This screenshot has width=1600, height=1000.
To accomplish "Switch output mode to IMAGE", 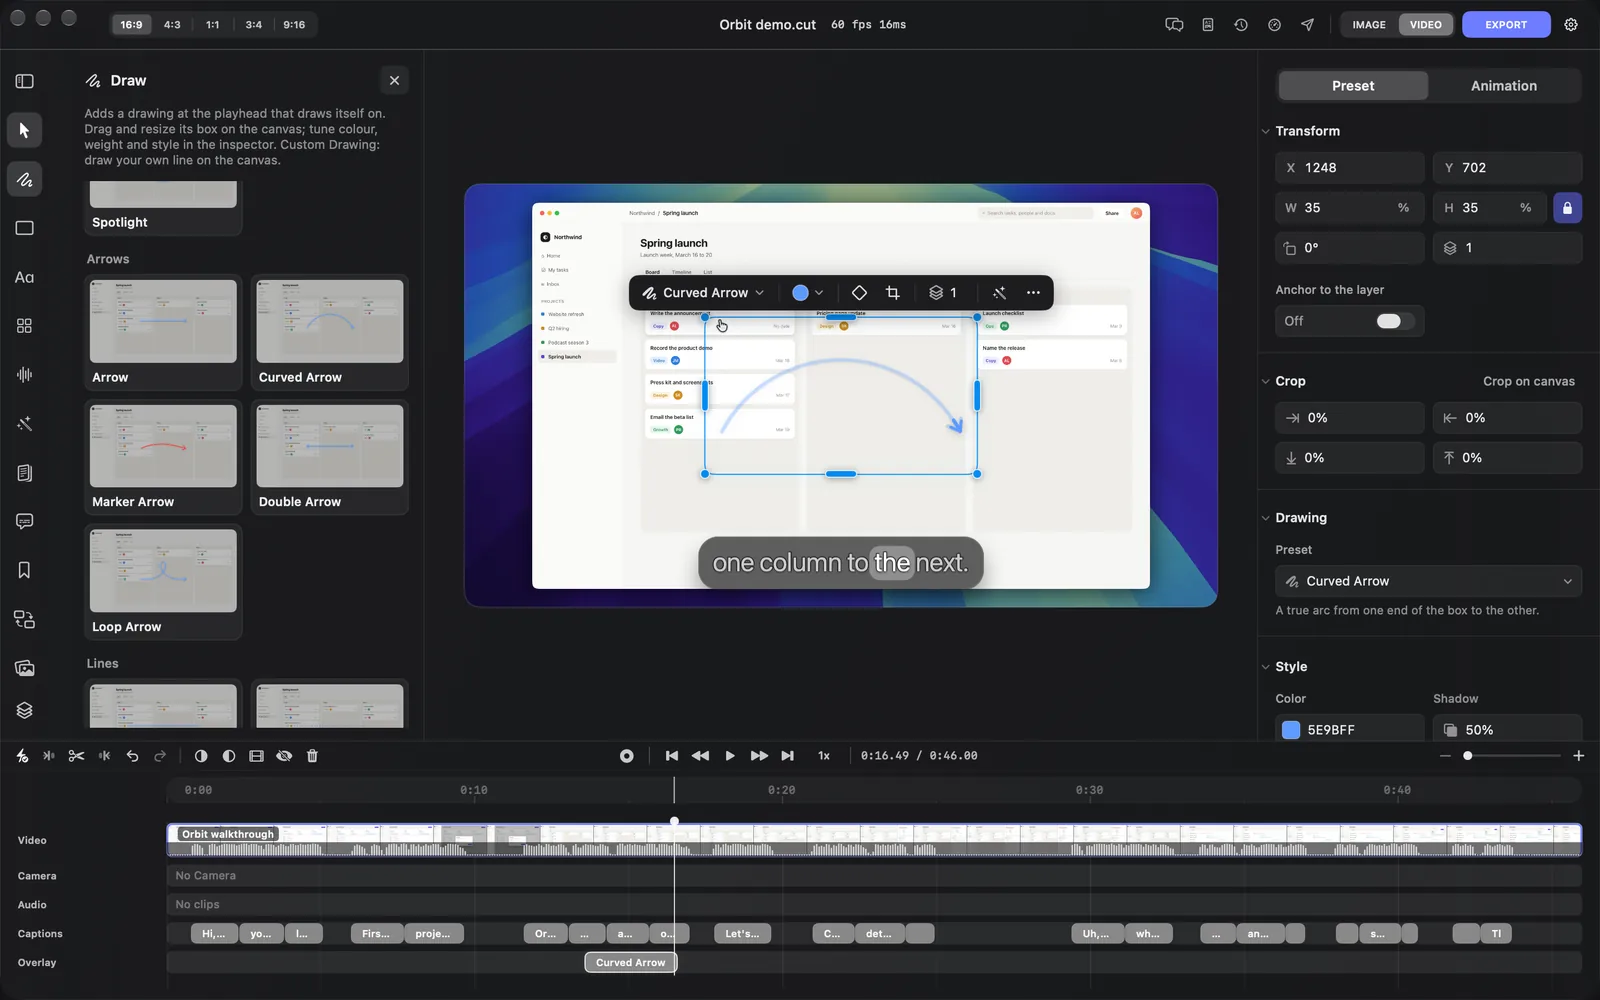I will 1369,25.
